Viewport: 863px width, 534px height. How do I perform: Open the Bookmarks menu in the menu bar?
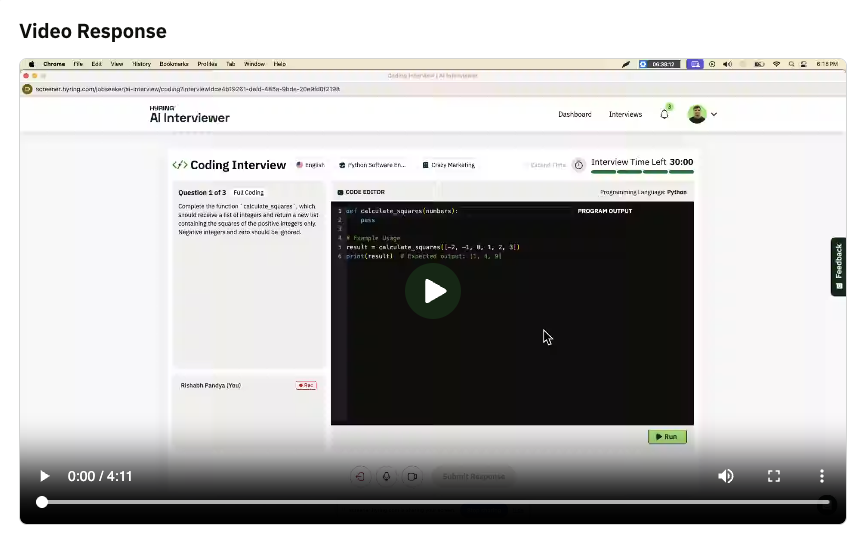click(173, 64)
